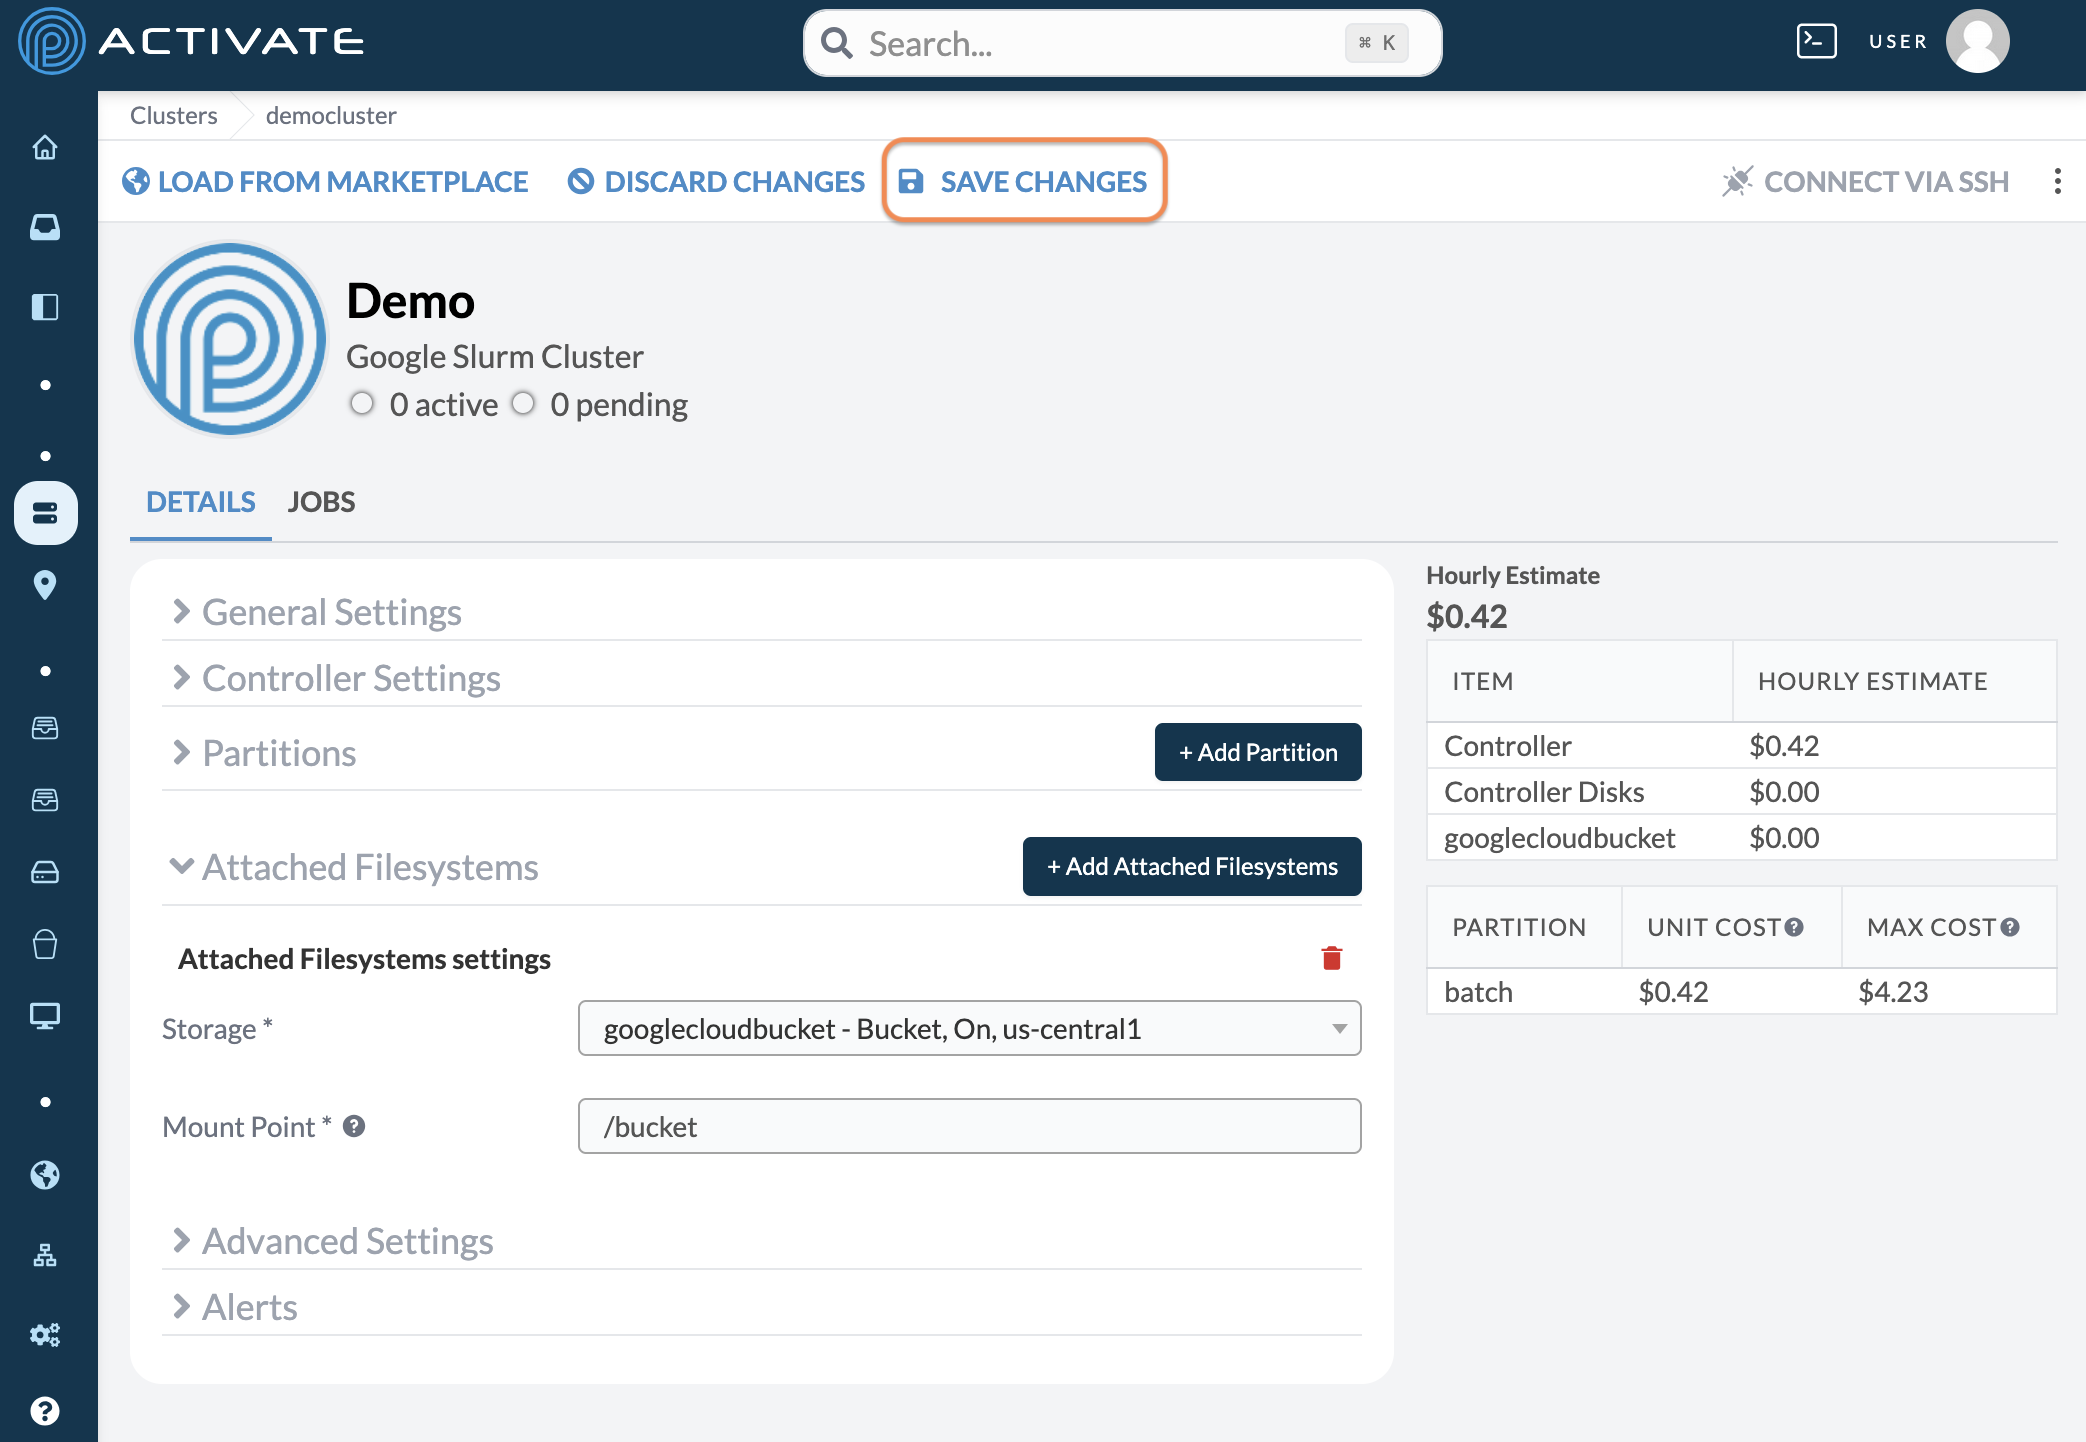
Task: Click Load From Marketplace
Action: coord(325,181)
